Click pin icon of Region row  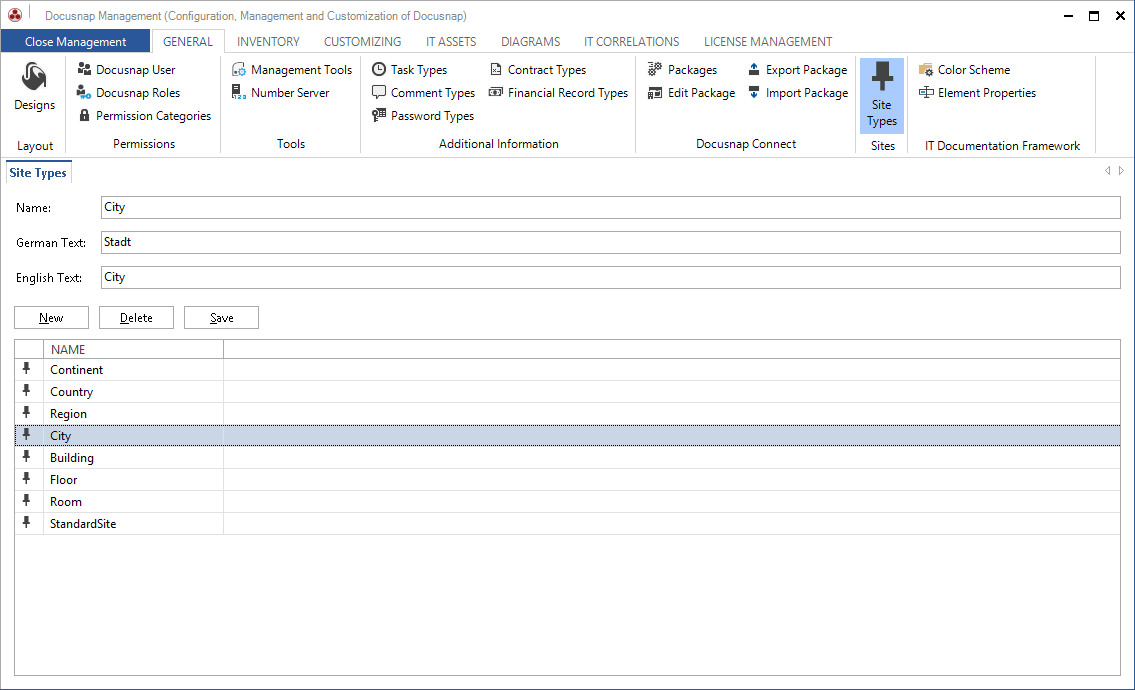27,413
